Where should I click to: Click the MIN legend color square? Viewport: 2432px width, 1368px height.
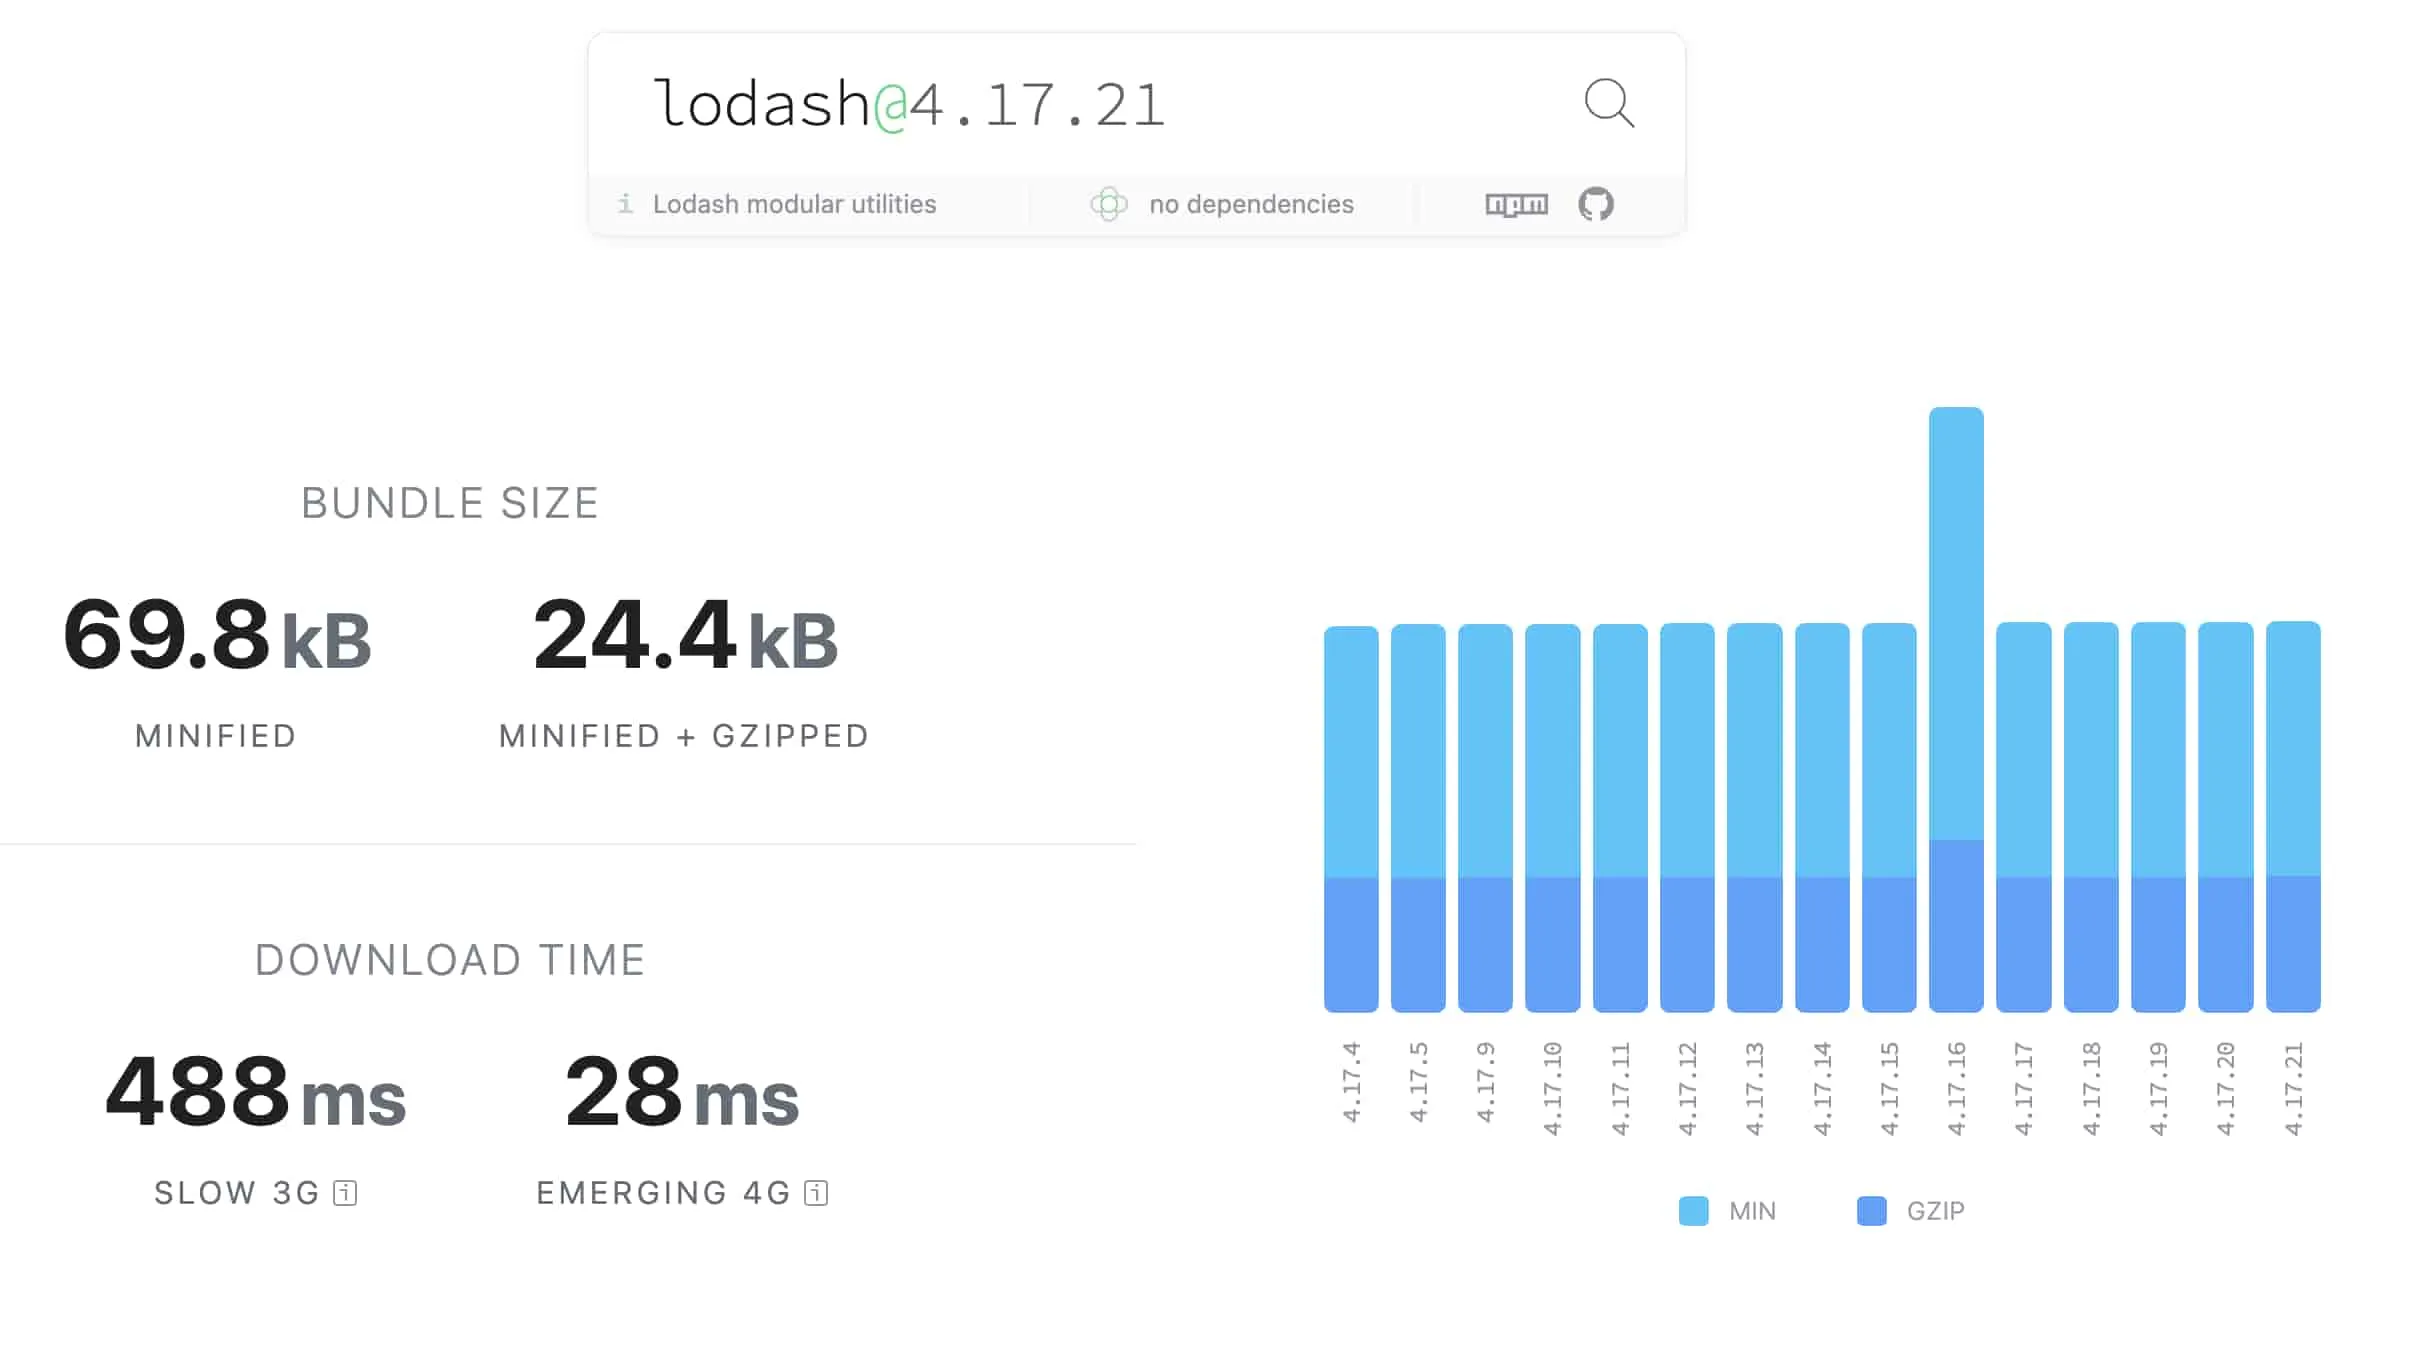click(1692, 1211)
